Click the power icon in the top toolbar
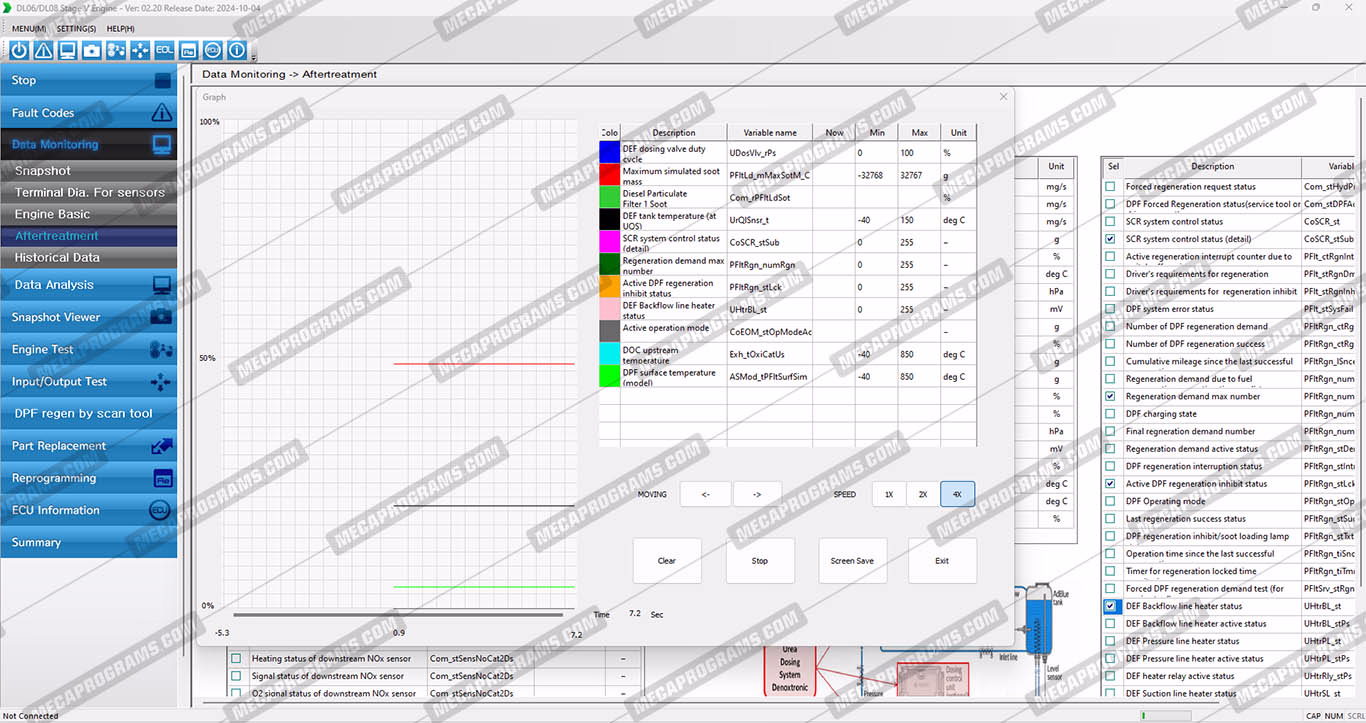Image resolution: width=1366 pixels, height=723 pixels. tap(19, 50)
